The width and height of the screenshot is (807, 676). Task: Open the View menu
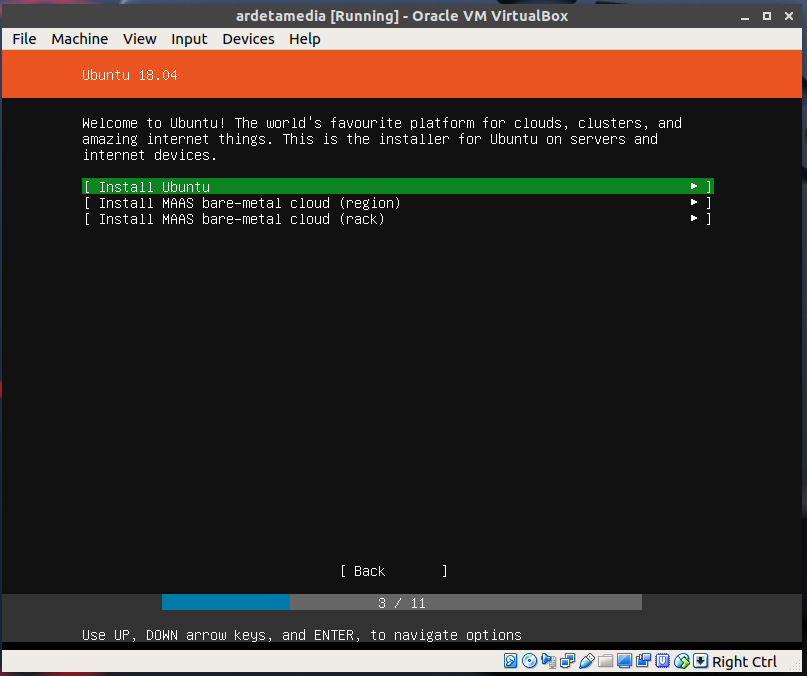(140, 39)
